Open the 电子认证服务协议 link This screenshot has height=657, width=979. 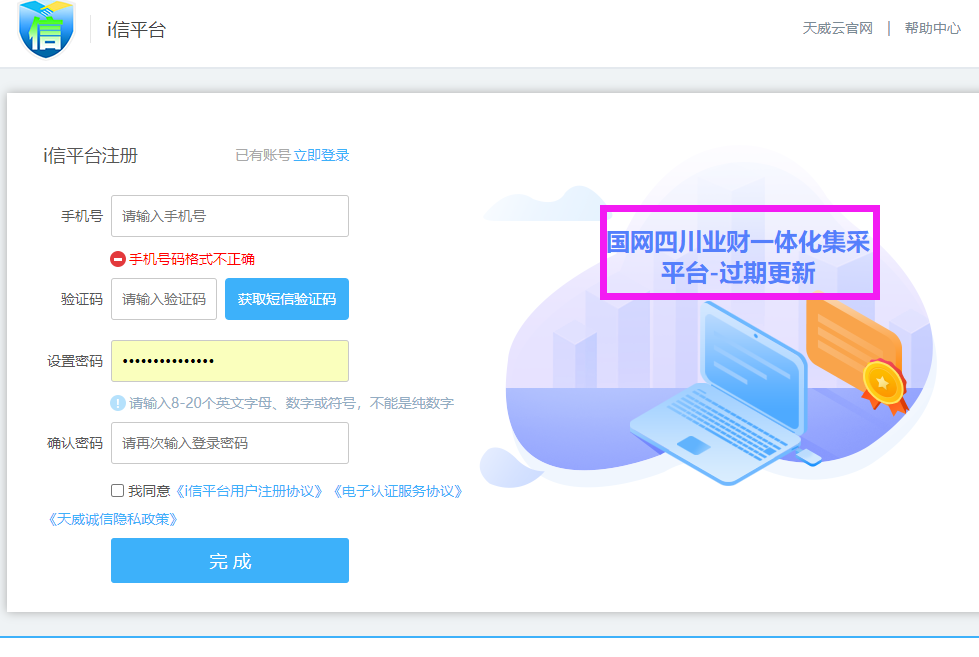pyautogui.click(x=397, y=491)
